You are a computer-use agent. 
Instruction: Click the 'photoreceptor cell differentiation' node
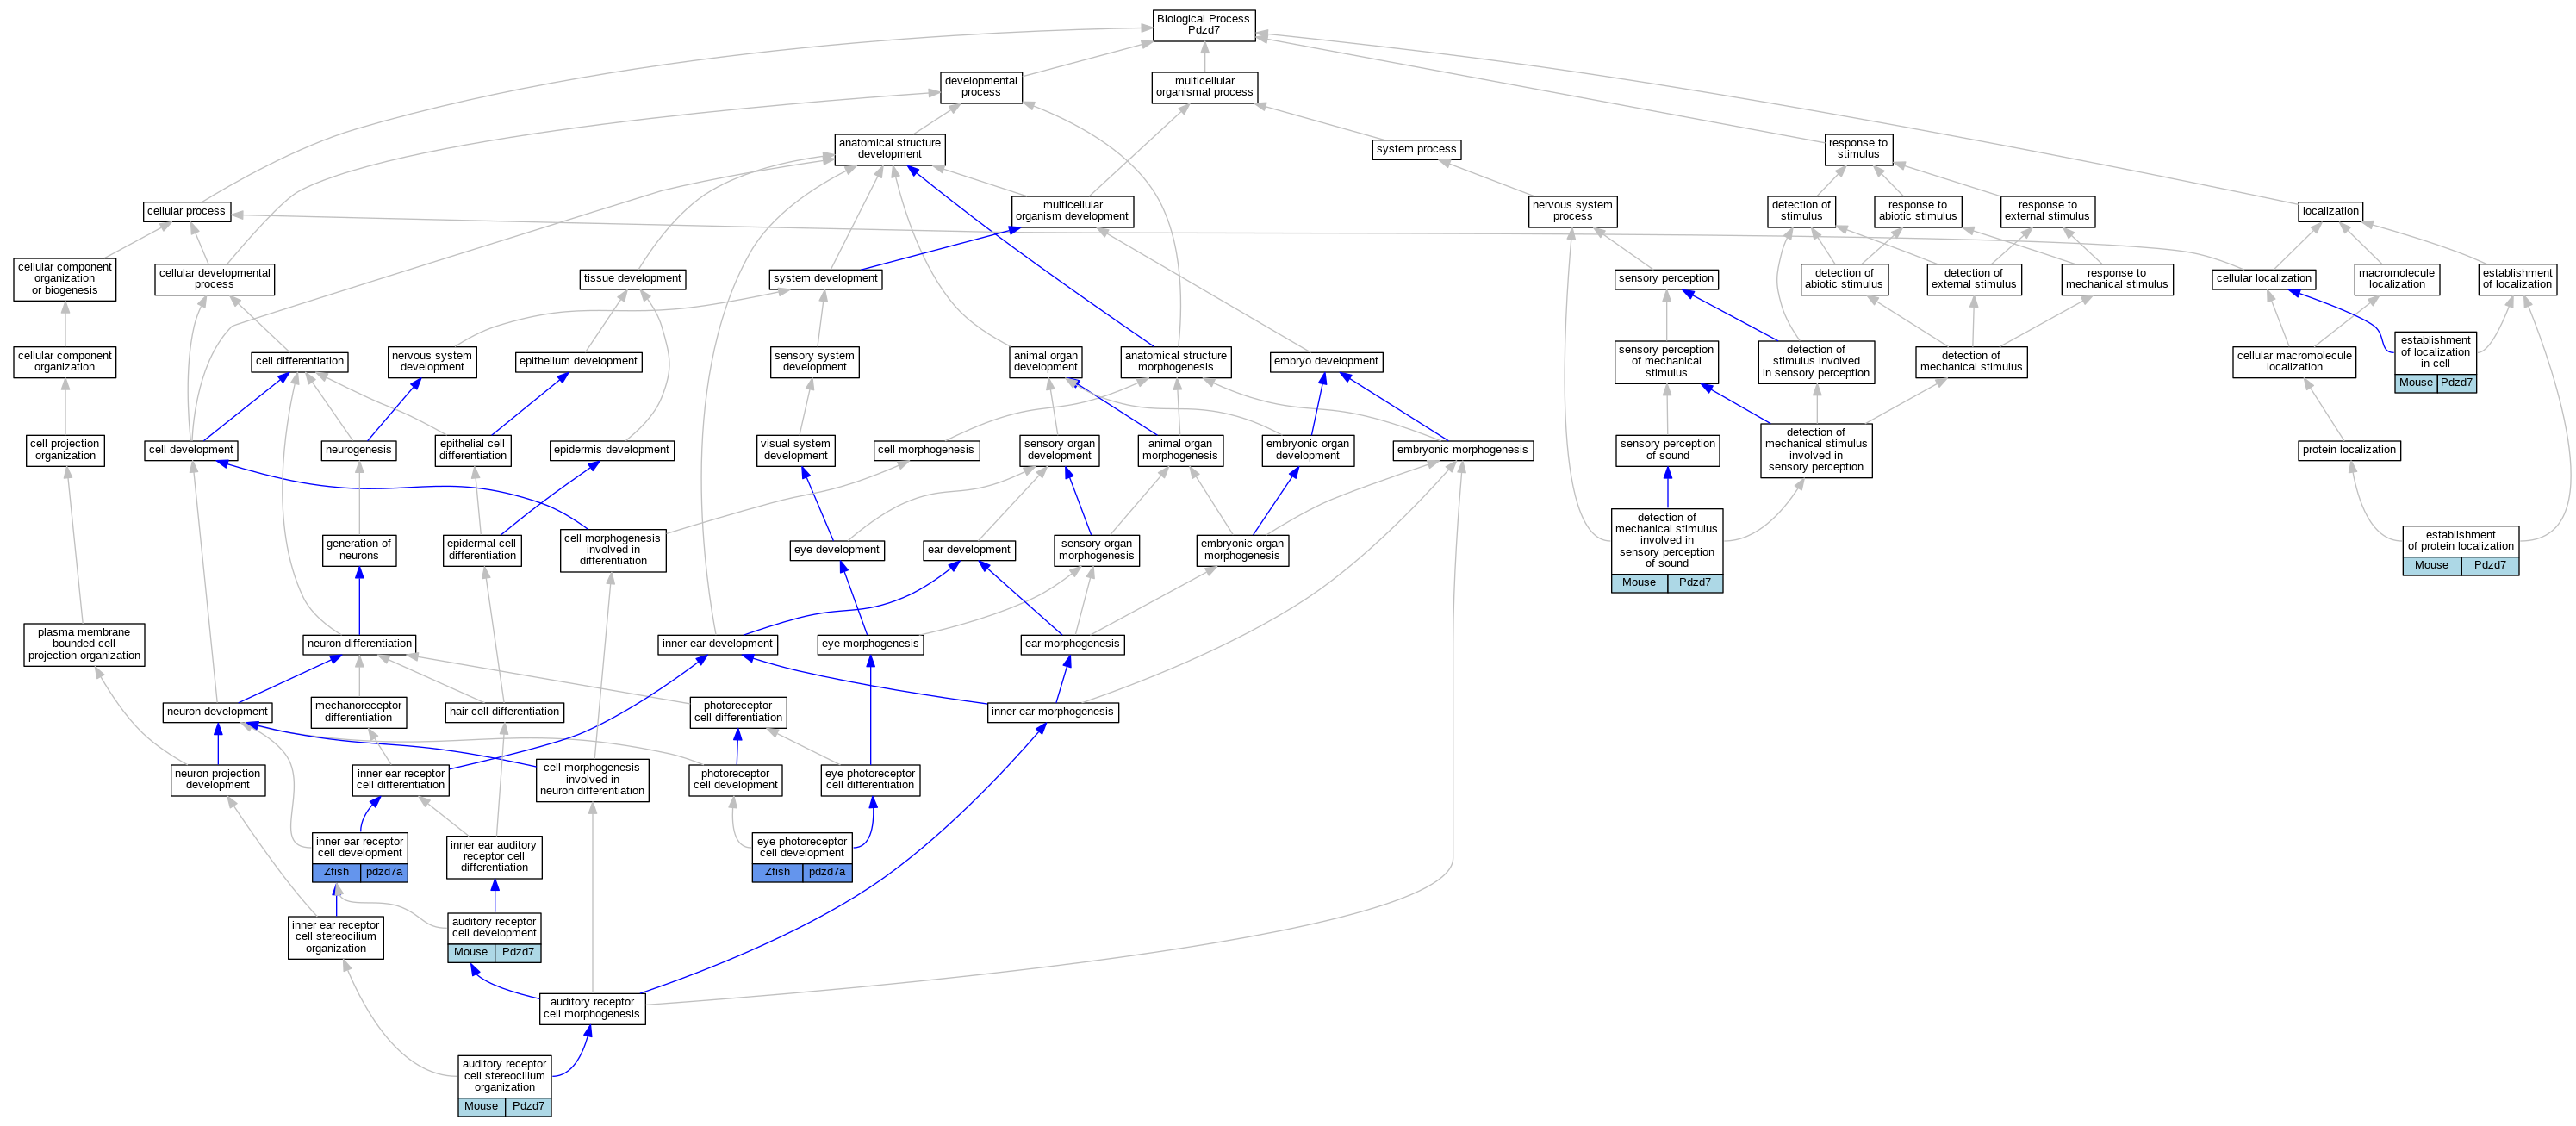tap(738, 712)
